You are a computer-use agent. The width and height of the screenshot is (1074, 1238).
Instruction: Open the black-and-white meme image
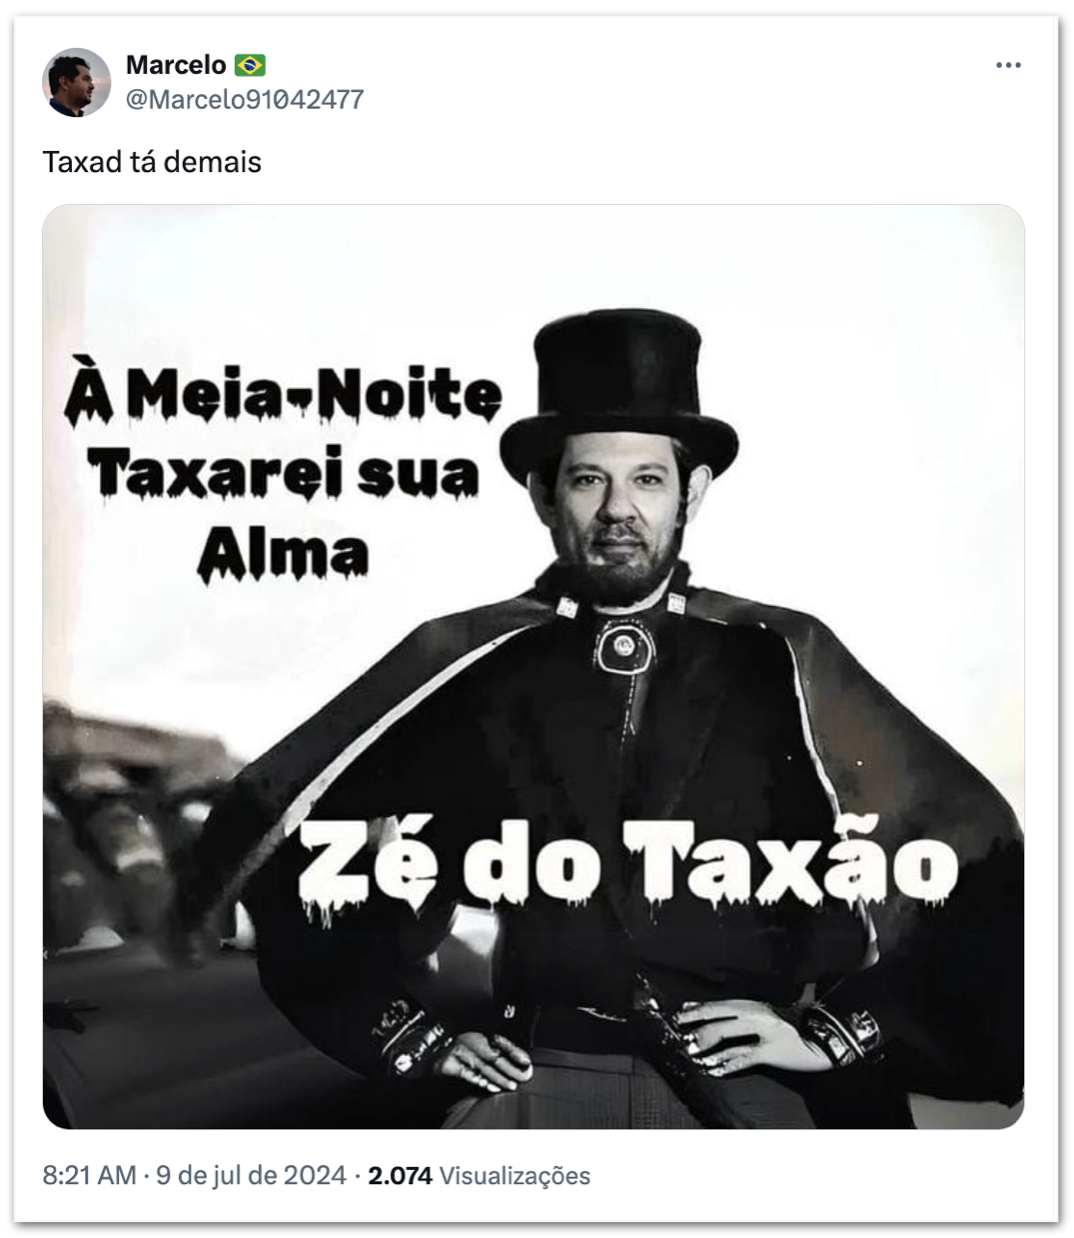point(533,667)
